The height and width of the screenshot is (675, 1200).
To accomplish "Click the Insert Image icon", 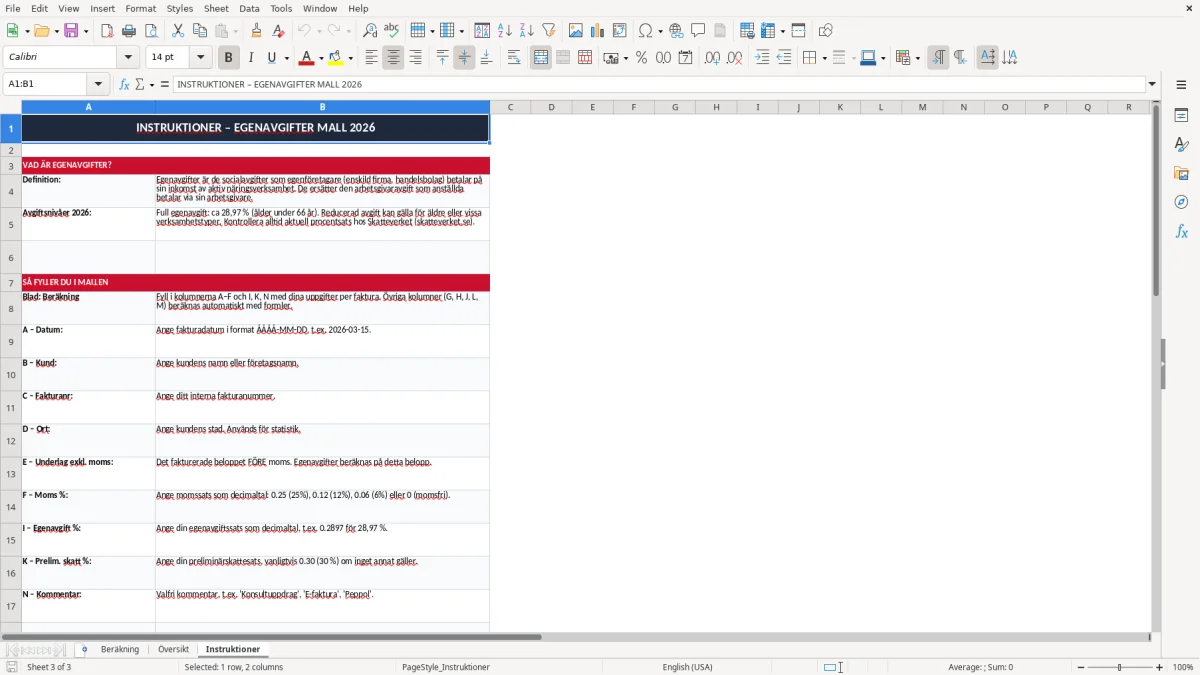I will (576, 31).
